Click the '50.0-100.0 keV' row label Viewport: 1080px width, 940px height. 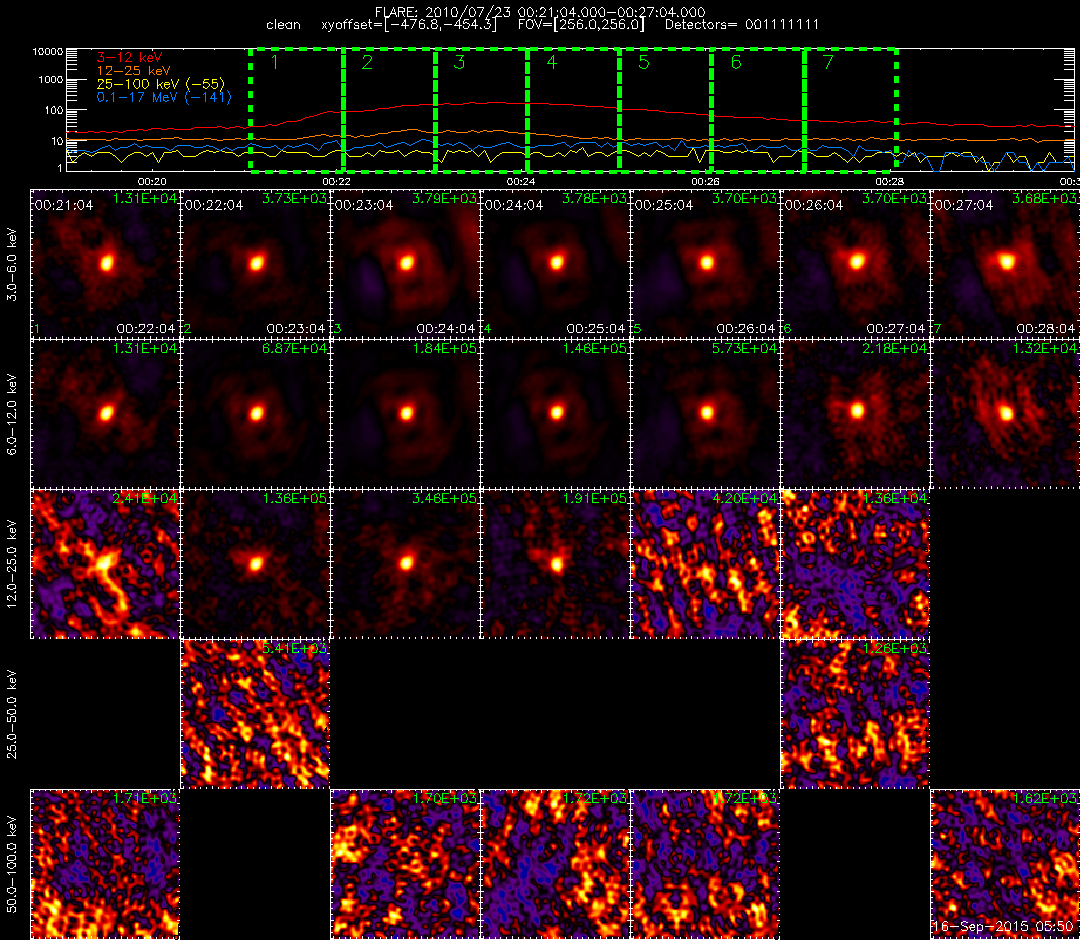[x=14, y=864]
